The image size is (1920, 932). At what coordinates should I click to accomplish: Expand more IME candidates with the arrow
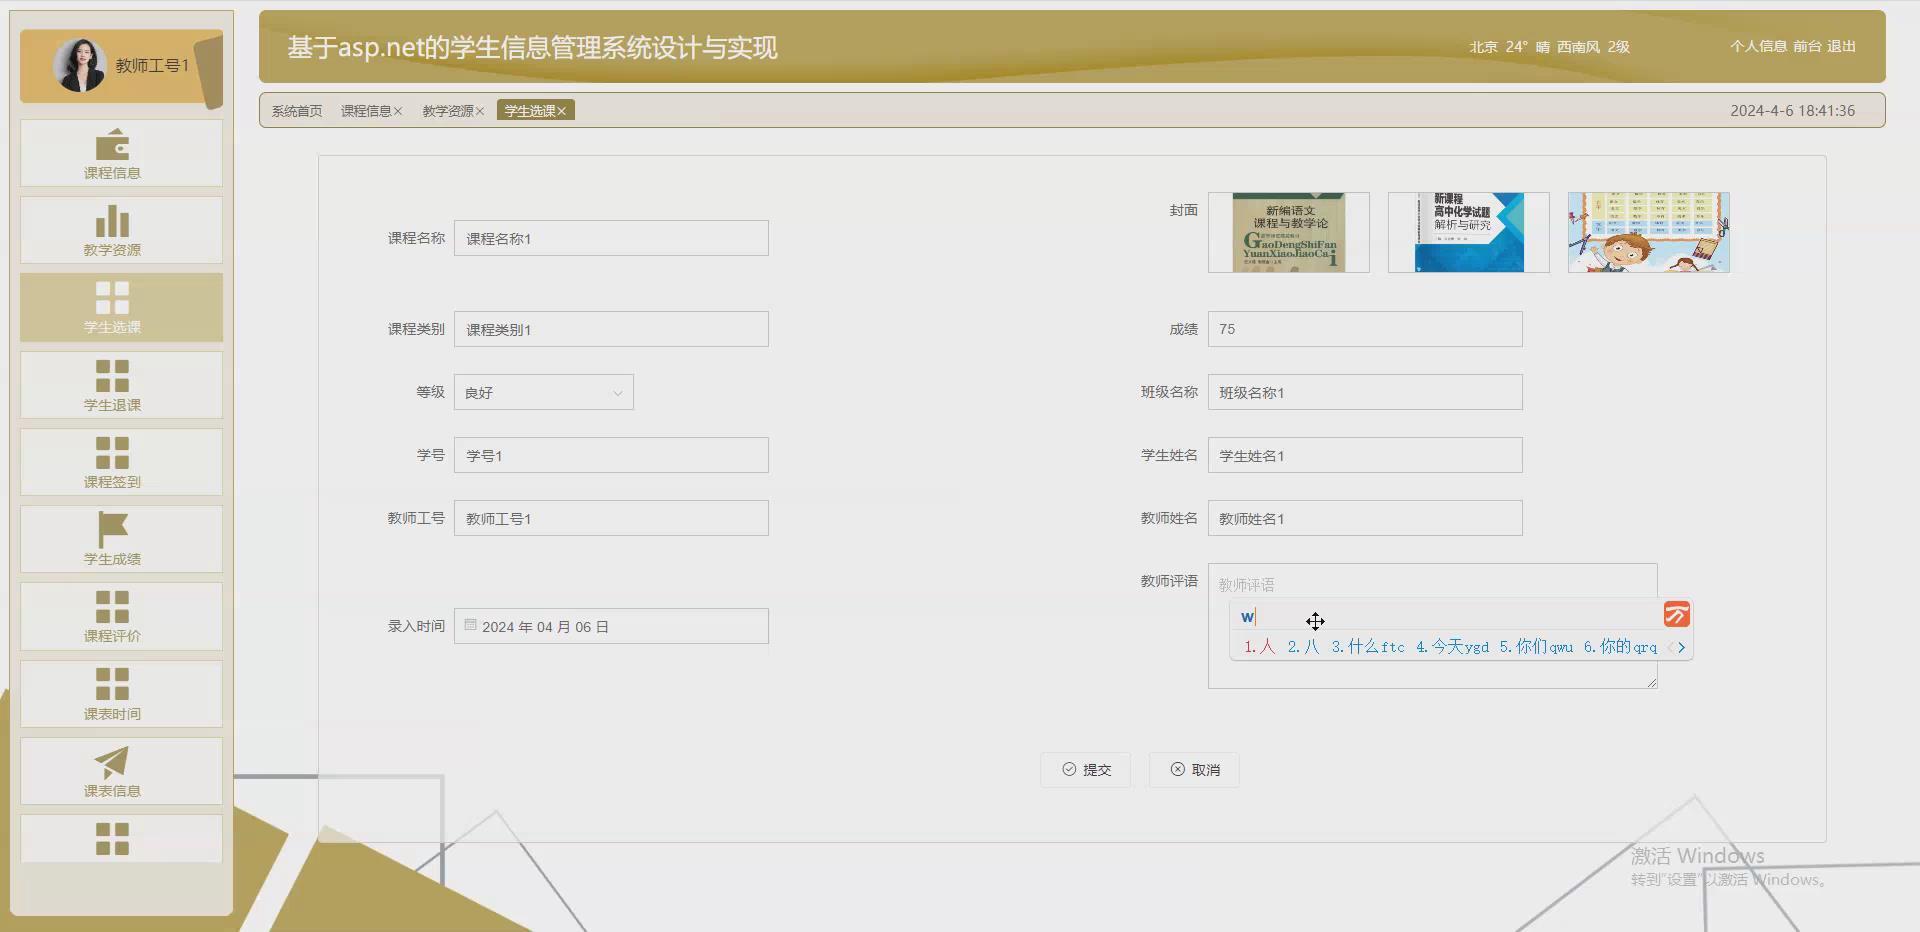(x=1683, y=647)
